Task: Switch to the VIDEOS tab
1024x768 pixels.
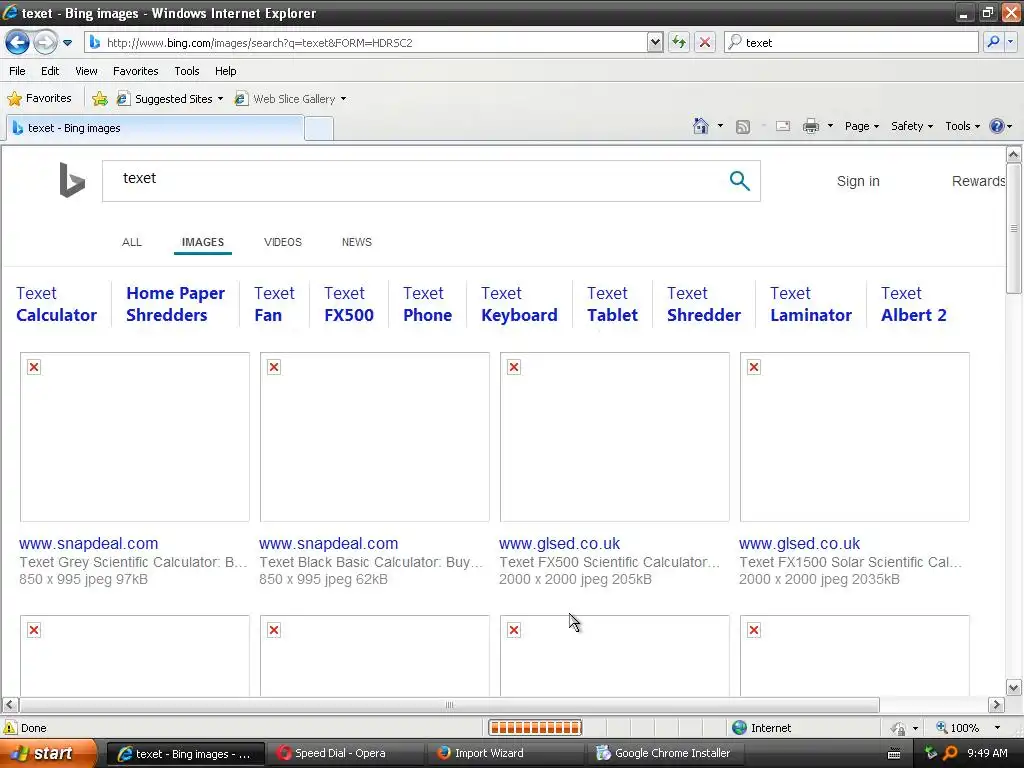Action: (x=283, y=242)
